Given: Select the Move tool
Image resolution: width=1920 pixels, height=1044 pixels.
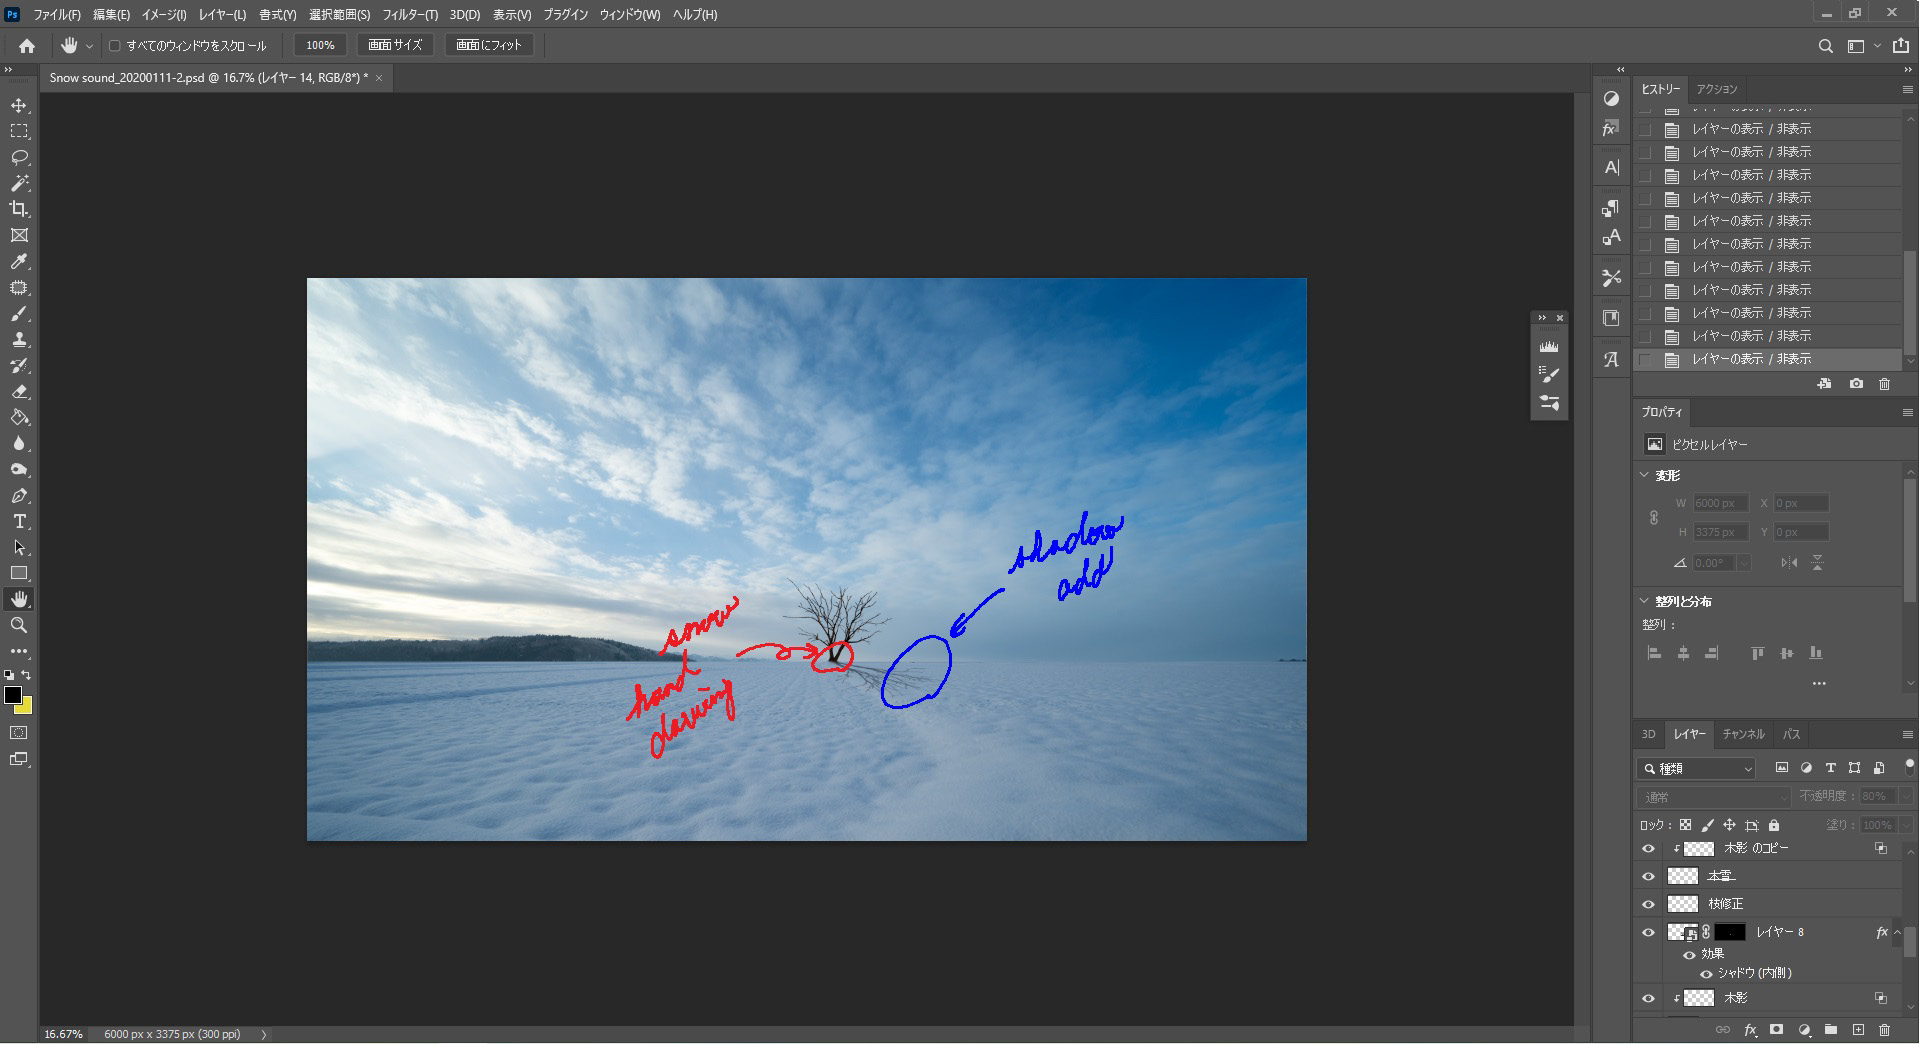Looking at the screenshot, I should pyautogui.click(x=19, y=106).
